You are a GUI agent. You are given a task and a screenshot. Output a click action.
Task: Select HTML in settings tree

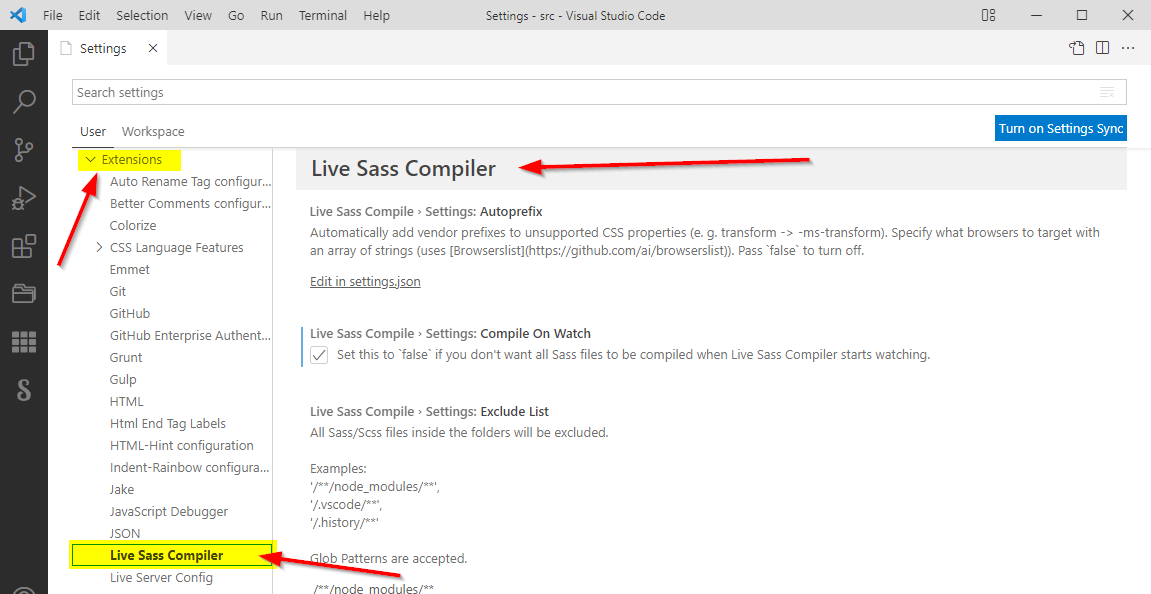point(126,402)
